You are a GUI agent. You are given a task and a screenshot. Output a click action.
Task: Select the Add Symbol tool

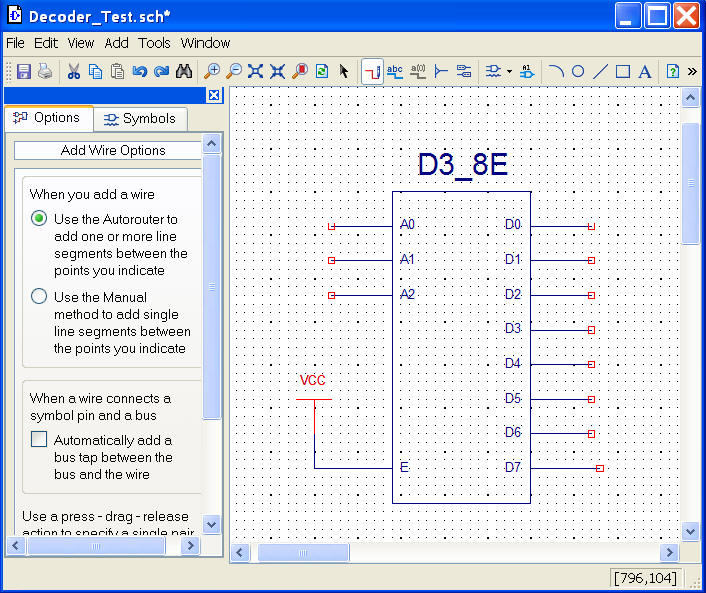[x=493, y=71]
